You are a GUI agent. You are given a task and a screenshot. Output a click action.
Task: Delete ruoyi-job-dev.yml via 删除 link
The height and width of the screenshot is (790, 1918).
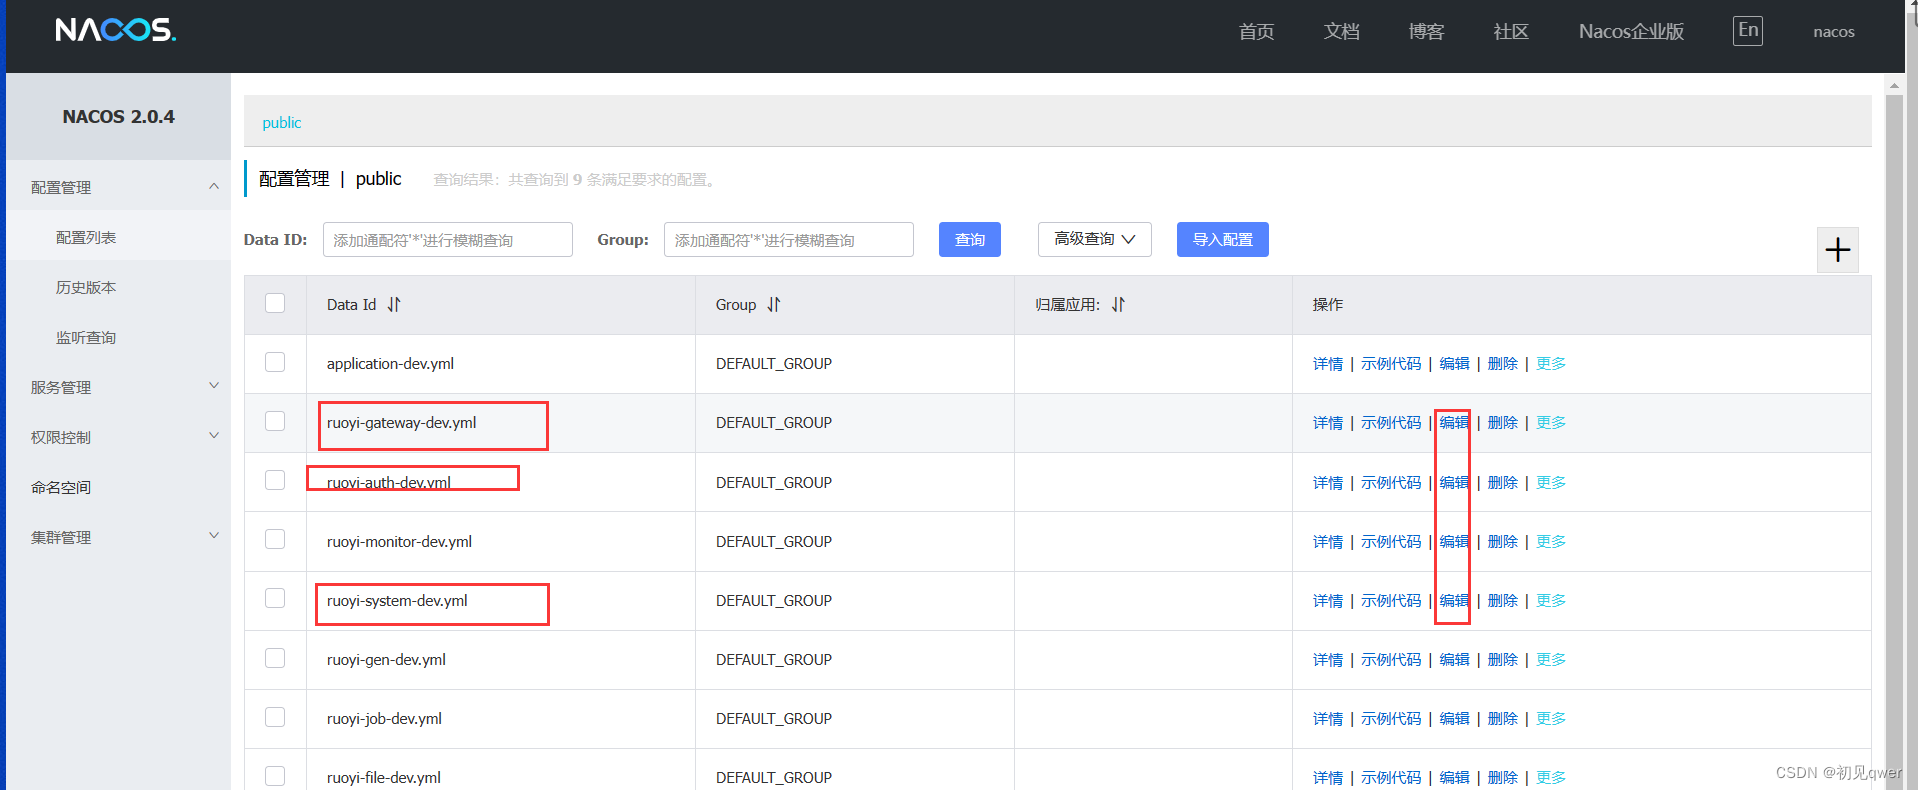tap(1503, 719)
